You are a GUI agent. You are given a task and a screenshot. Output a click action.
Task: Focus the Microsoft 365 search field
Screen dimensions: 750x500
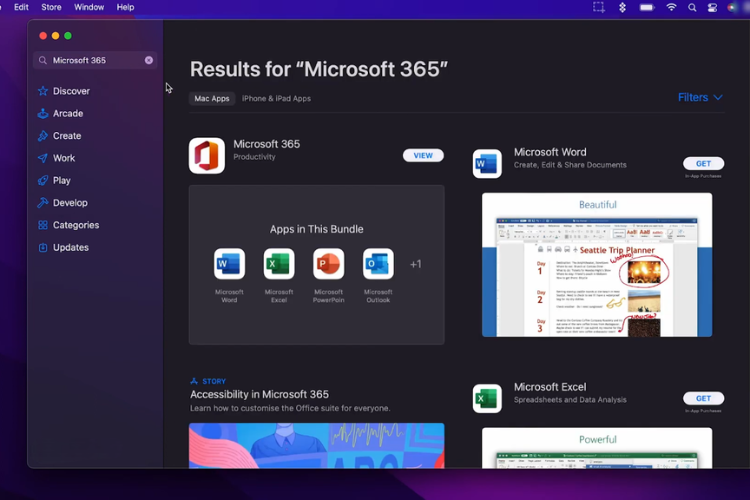(x=95, y=60)
